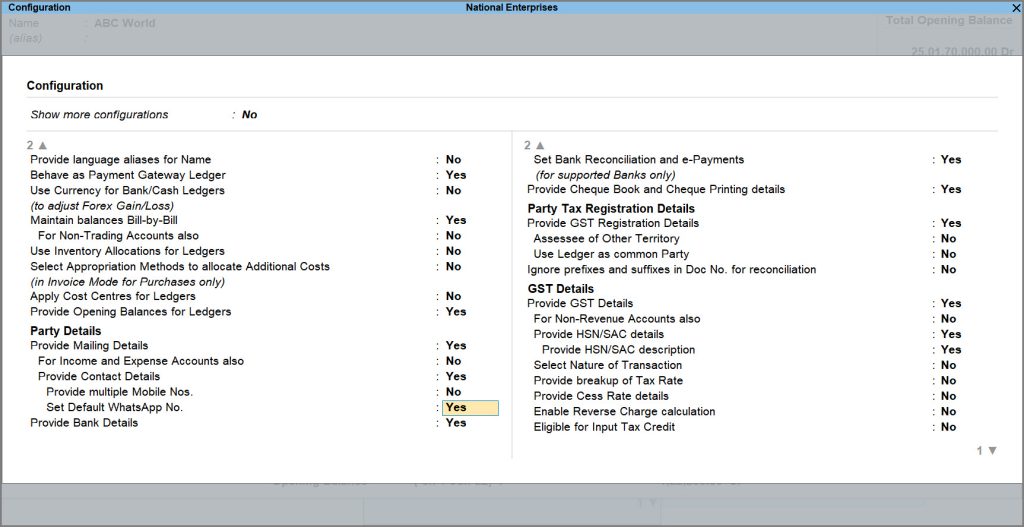Screen dimensions: 1024x527
Task: Click the 'GST Details' section heading
Action: (x=561, y=289)
